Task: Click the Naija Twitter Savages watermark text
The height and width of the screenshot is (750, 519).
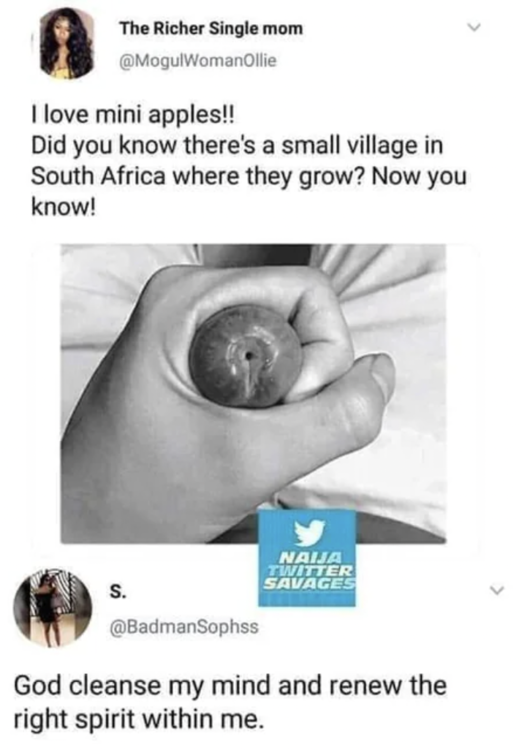Action: [x=309, y=572]
